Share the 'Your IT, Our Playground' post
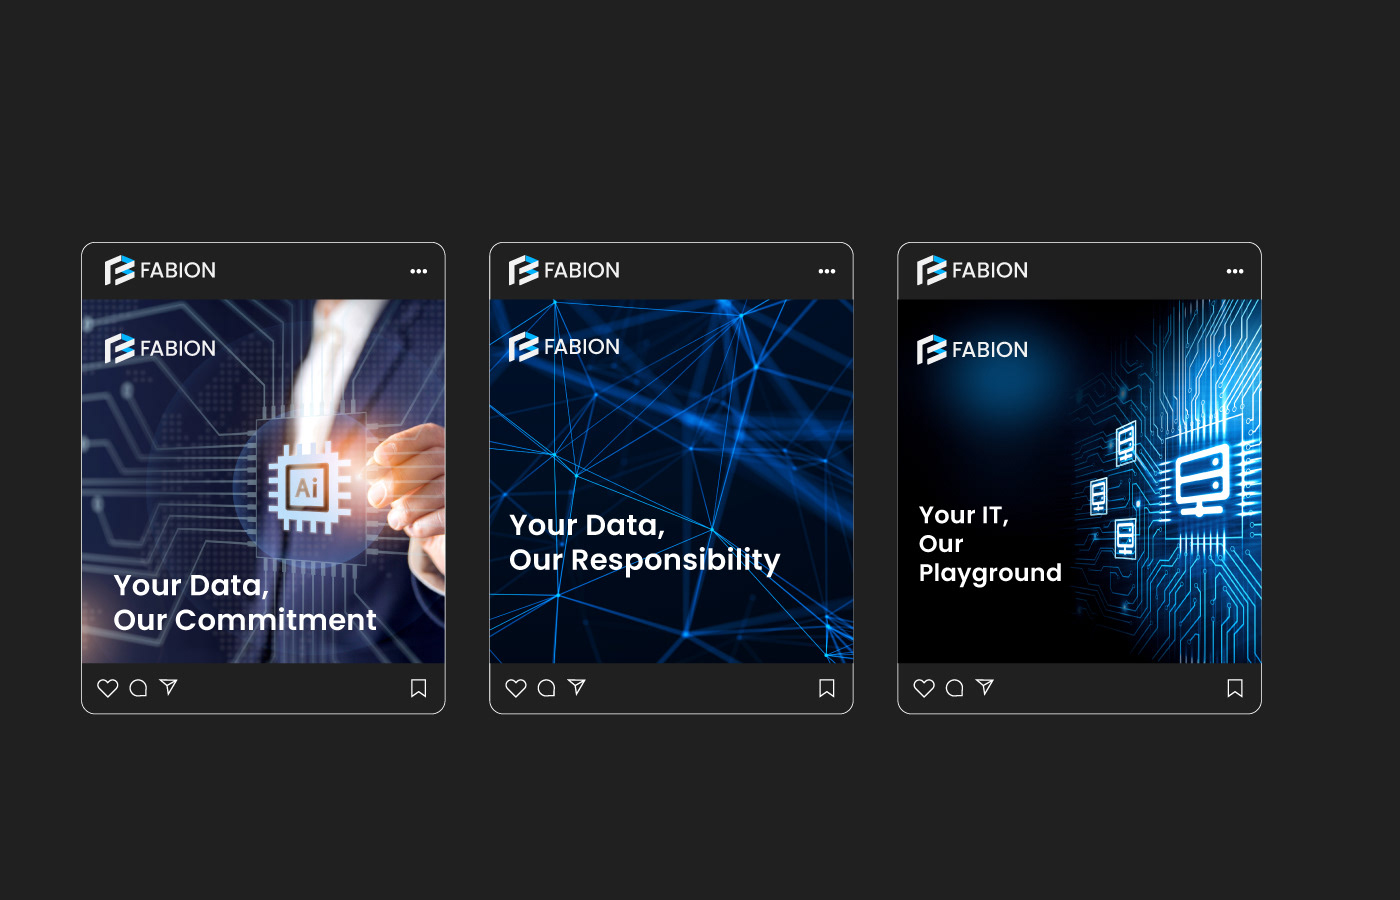The image size is (1400, 900). click(985, 687)
